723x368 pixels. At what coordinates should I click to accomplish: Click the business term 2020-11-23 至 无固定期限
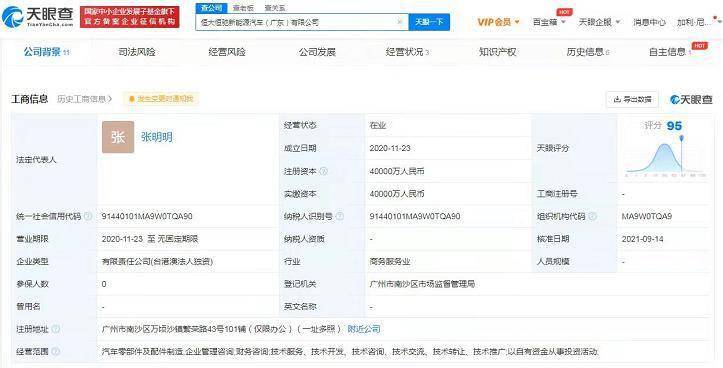tap(150, 239)
